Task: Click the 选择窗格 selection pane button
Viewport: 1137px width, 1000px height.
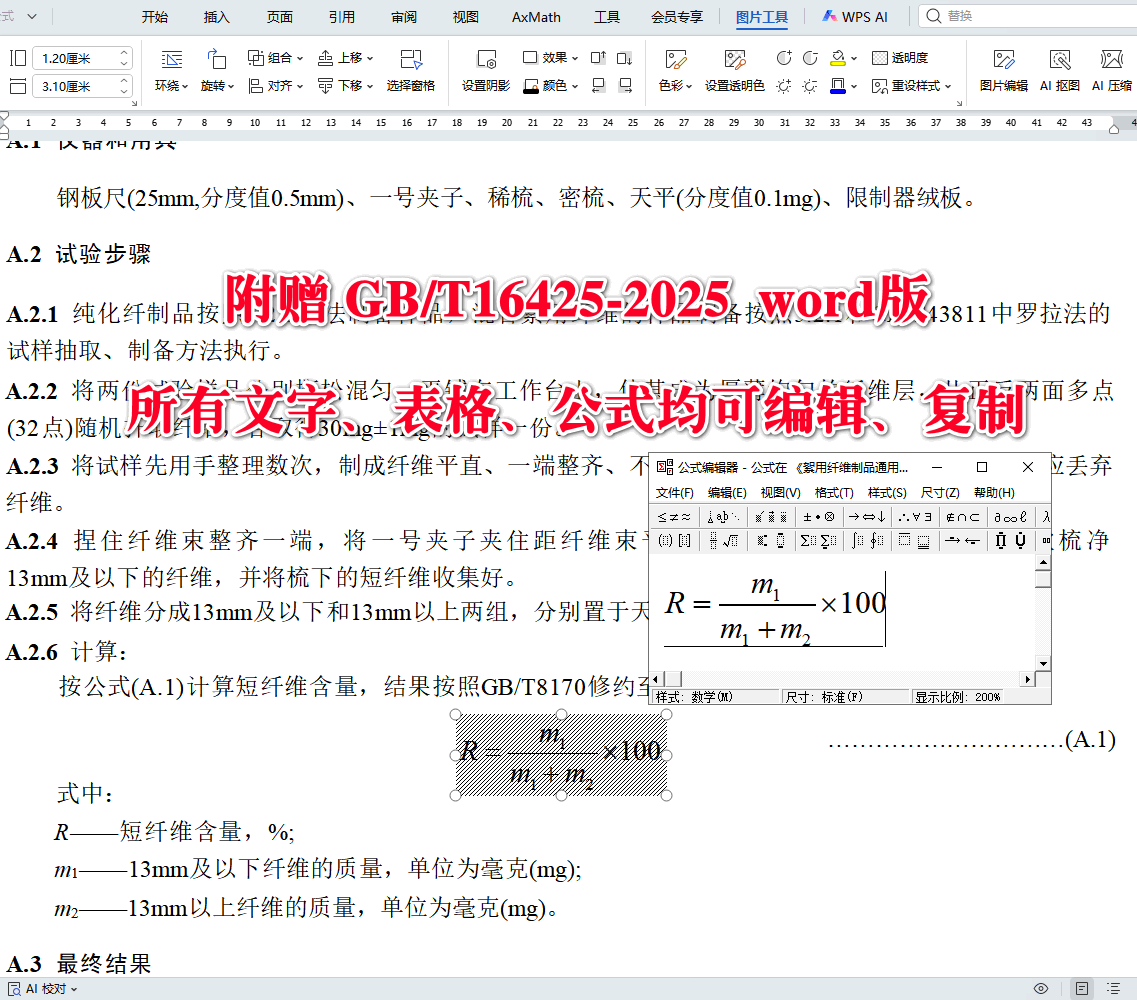Action: 411,72
